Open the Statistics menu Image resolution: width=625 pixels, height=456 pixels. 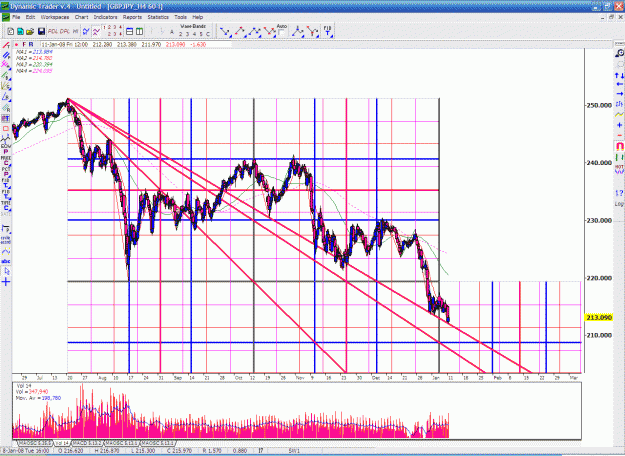click(158, 17)
